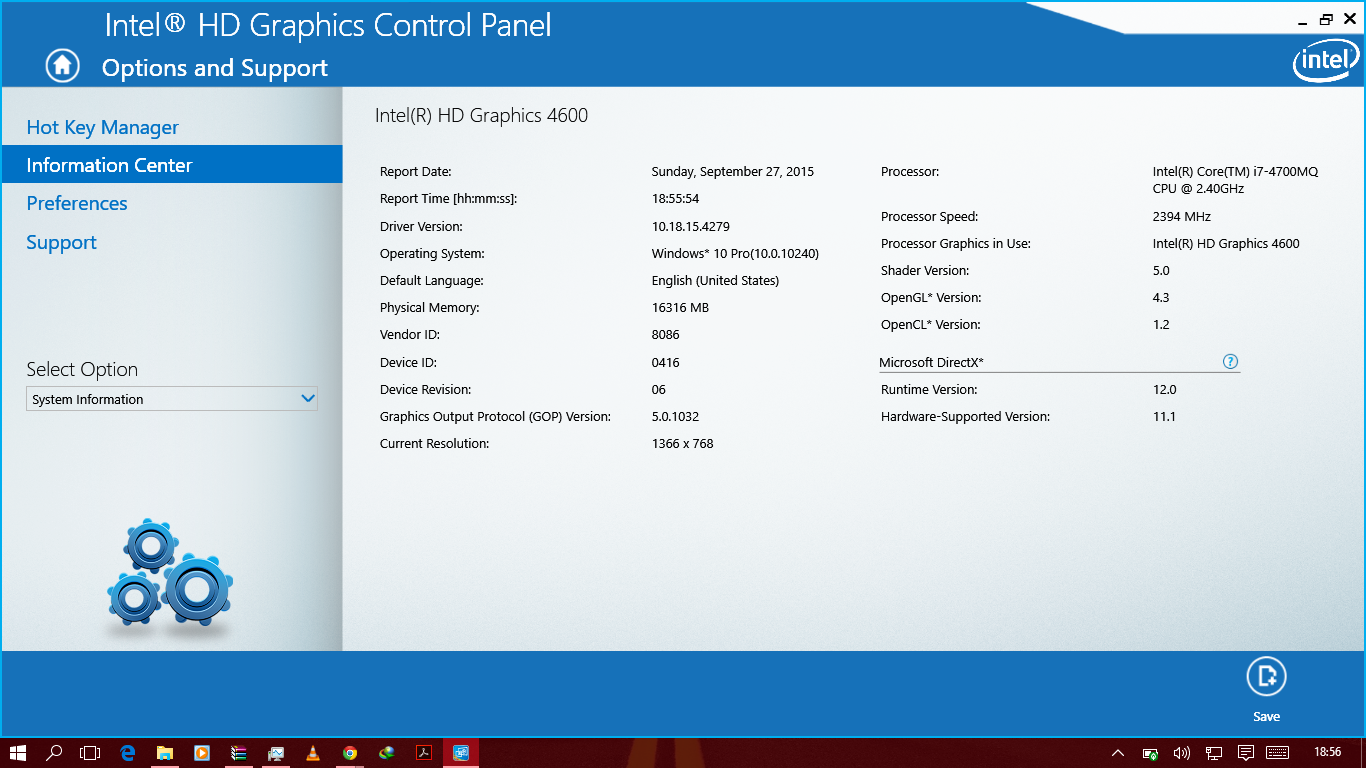
Task: Click the Windows Start button
Action: click(x=18, y=753)
